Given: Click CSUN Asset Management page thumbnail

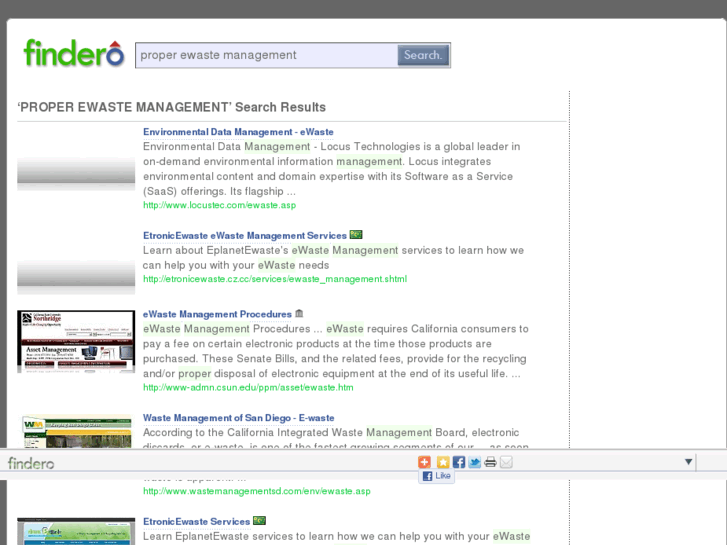Looking at the screenshot, I should click(76, 342).
